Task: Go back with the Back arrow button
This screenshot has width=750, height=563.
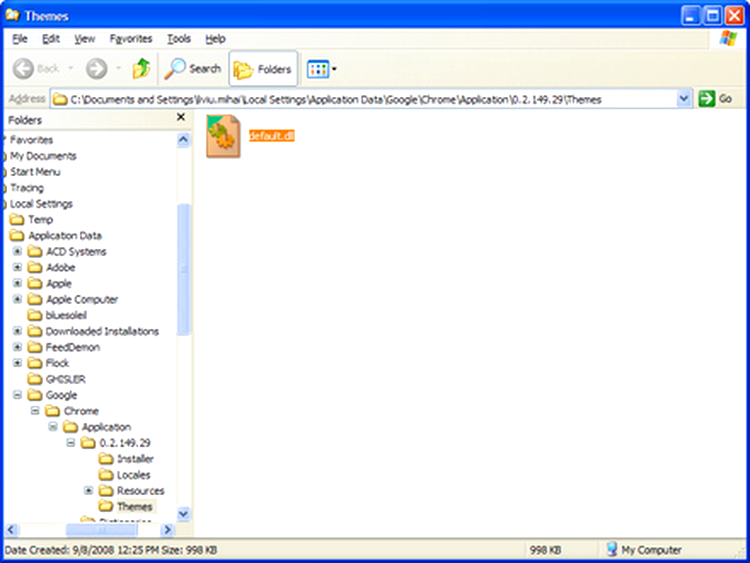Action: pos(23,68)
